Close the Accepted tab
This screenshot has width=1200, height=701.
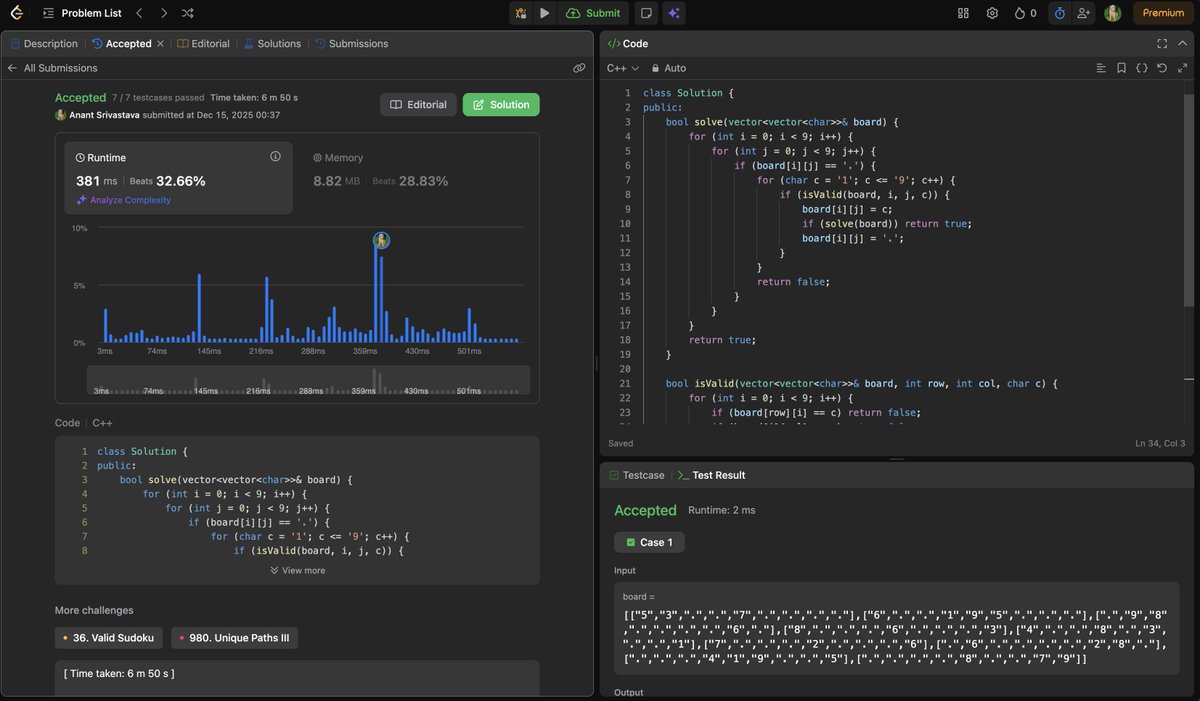(160, 44)
